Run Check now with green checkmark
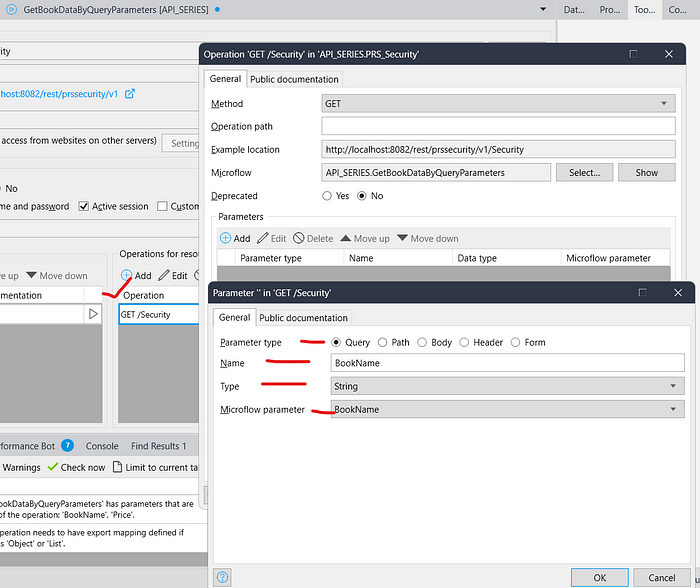Screen dimensions: 700x588 coord(76,467)
